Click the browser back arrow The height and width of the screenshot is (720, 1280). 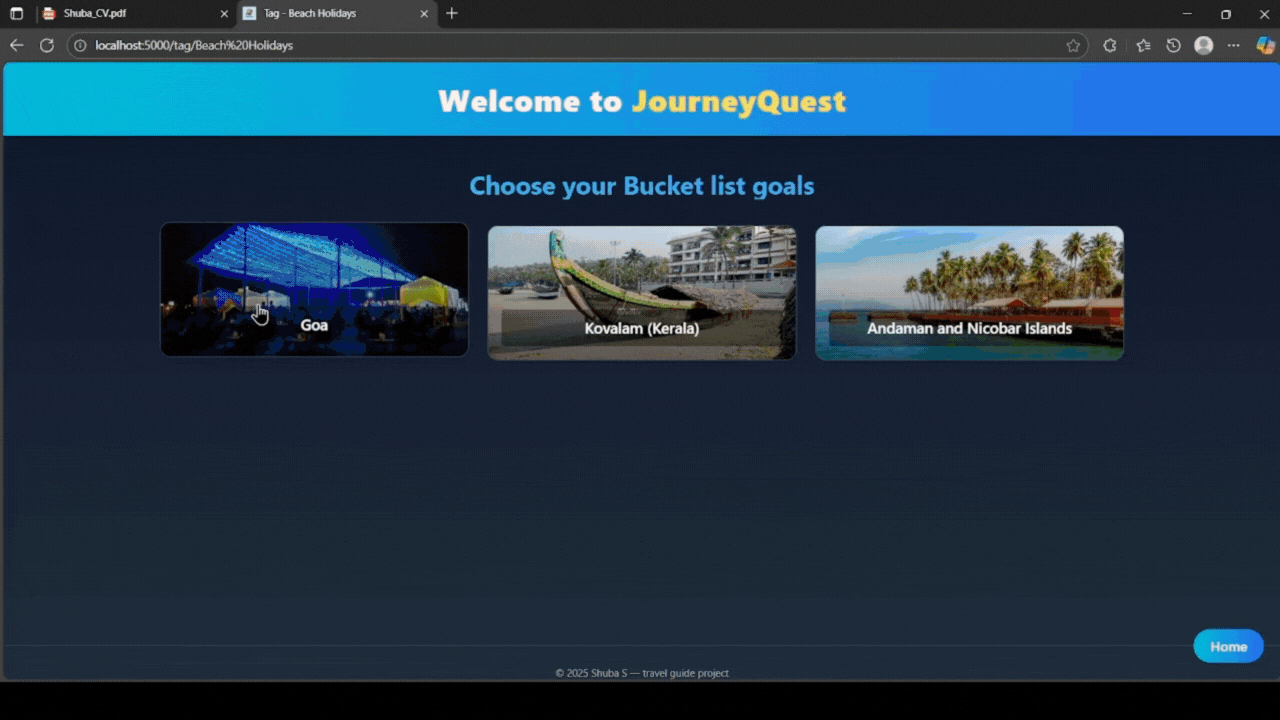click(x=16, y=45)
